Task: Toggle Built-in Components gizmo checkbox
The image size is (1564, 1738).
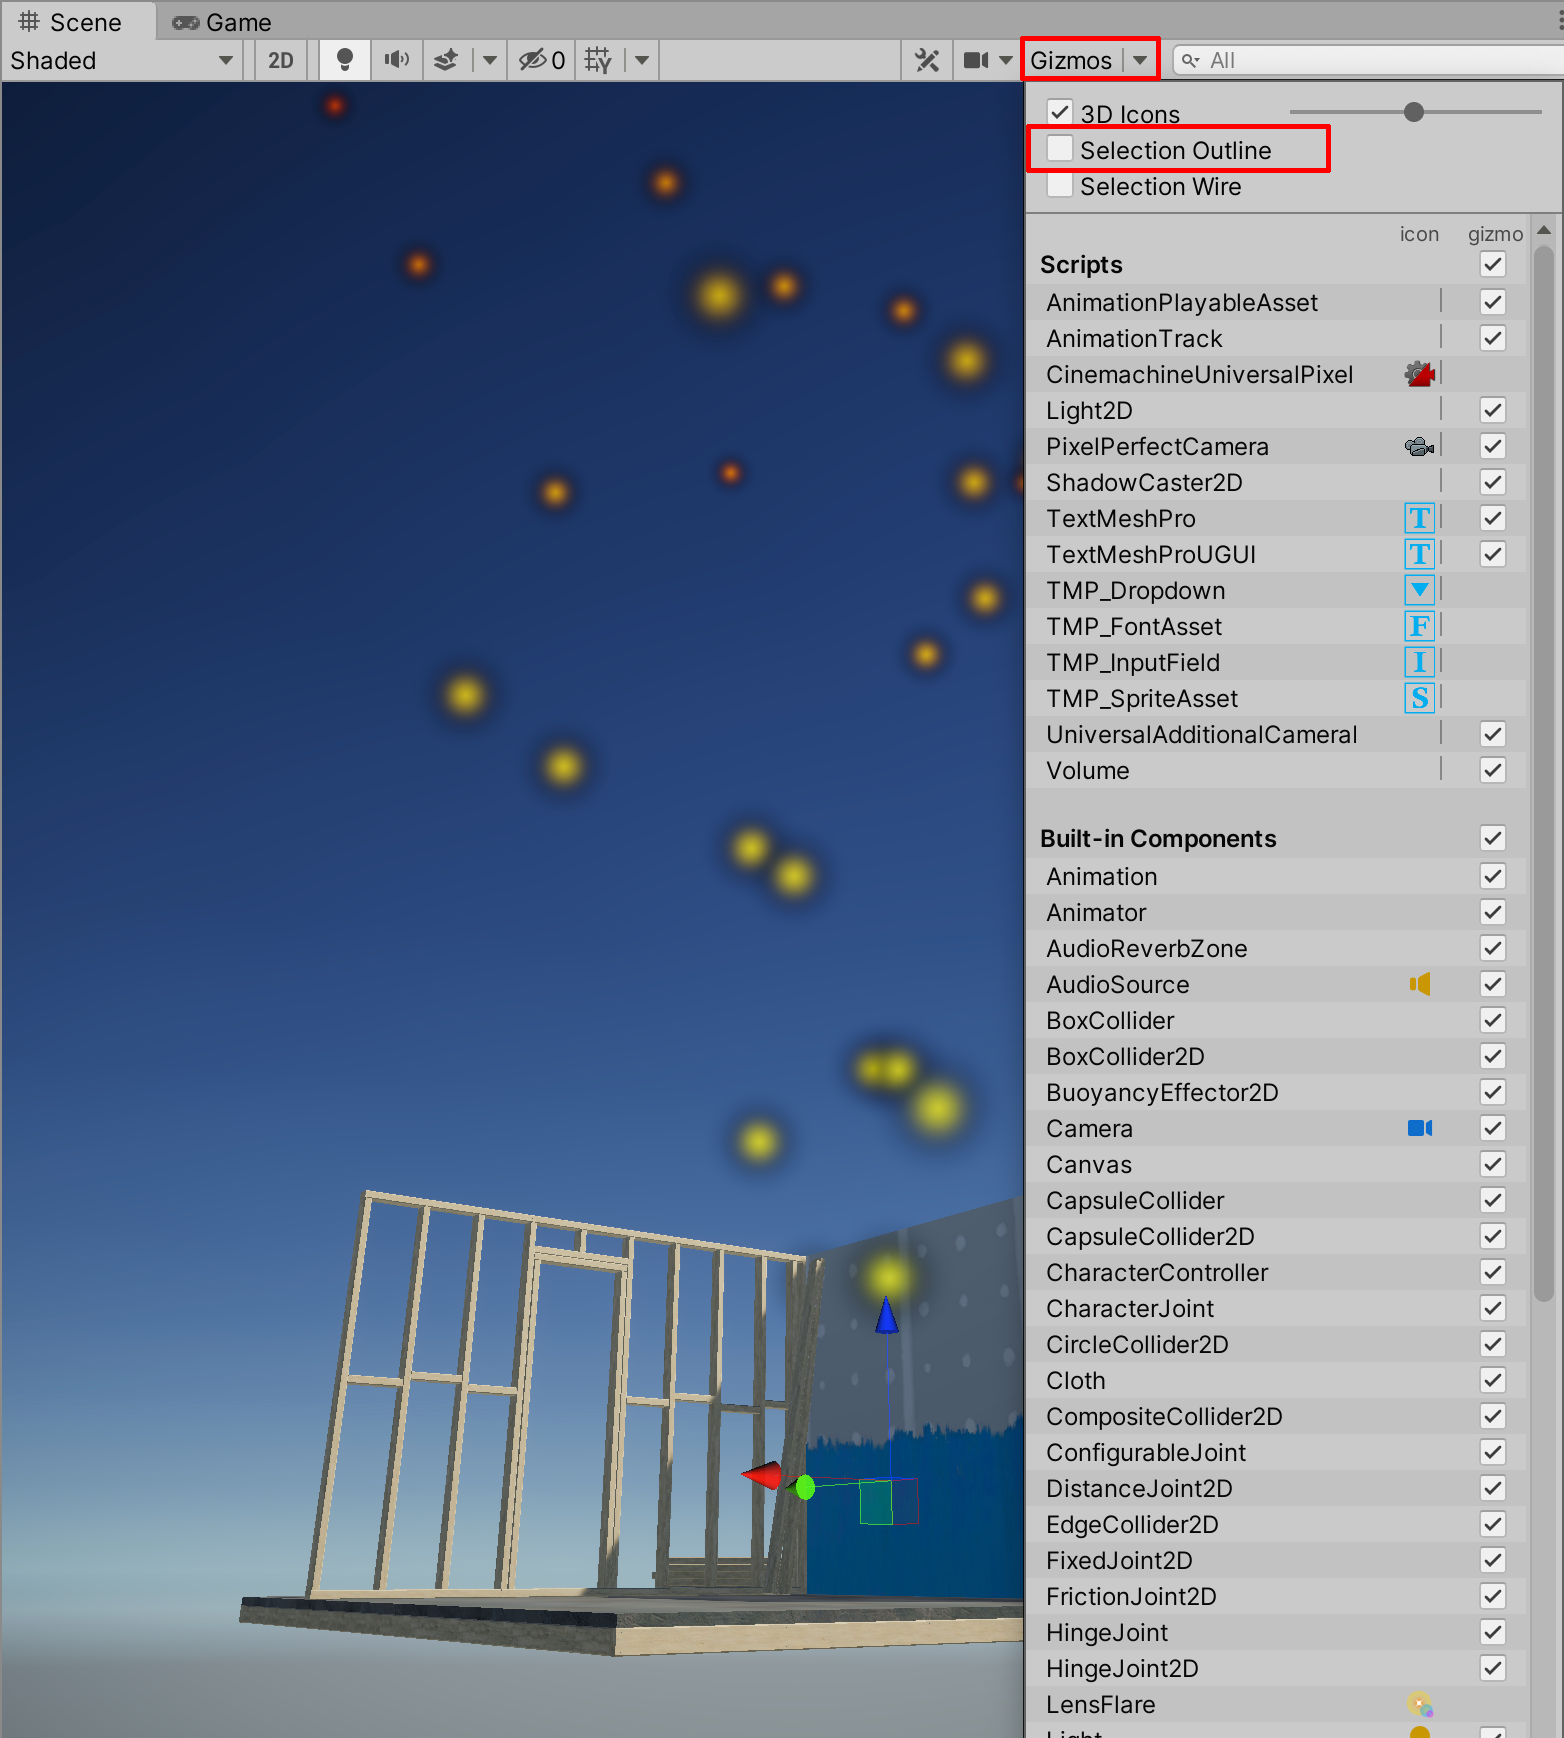Action: point(1493,838)
